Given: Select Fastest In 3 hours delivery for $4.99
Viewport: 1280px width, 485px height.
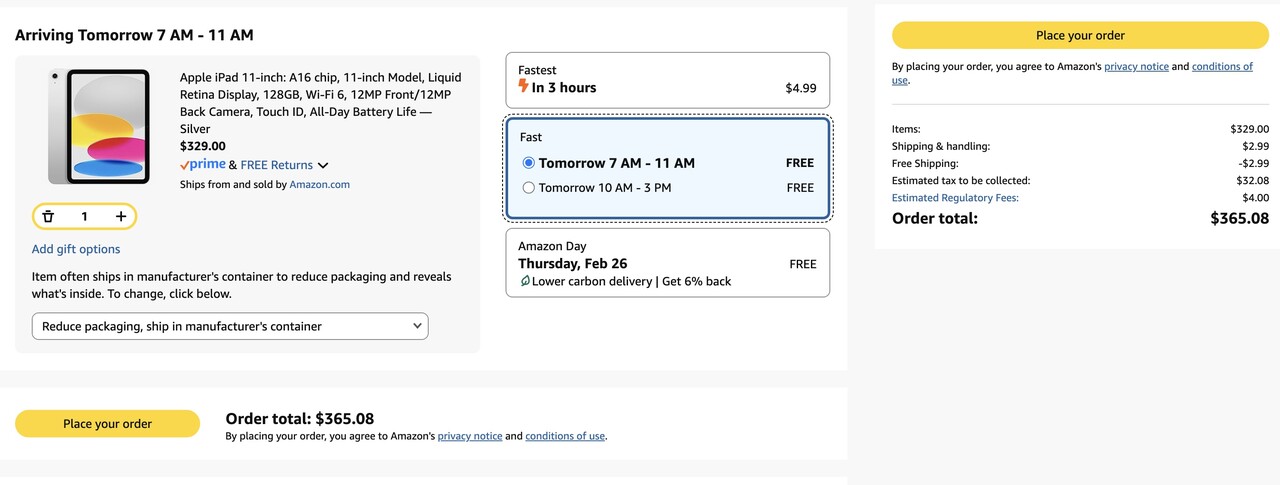Looking at the screenshot, I should point(667,80).
